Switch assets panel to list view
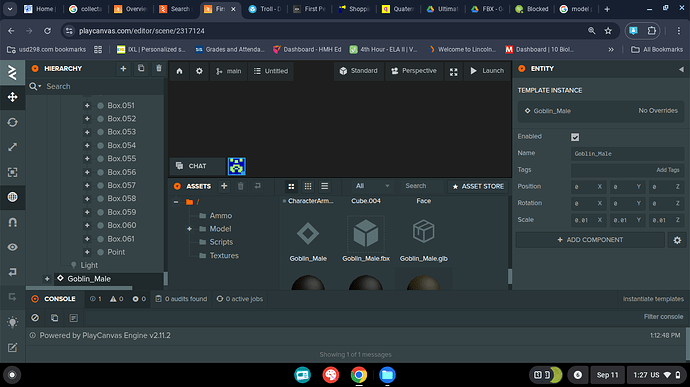 click(x=324, y=186)
